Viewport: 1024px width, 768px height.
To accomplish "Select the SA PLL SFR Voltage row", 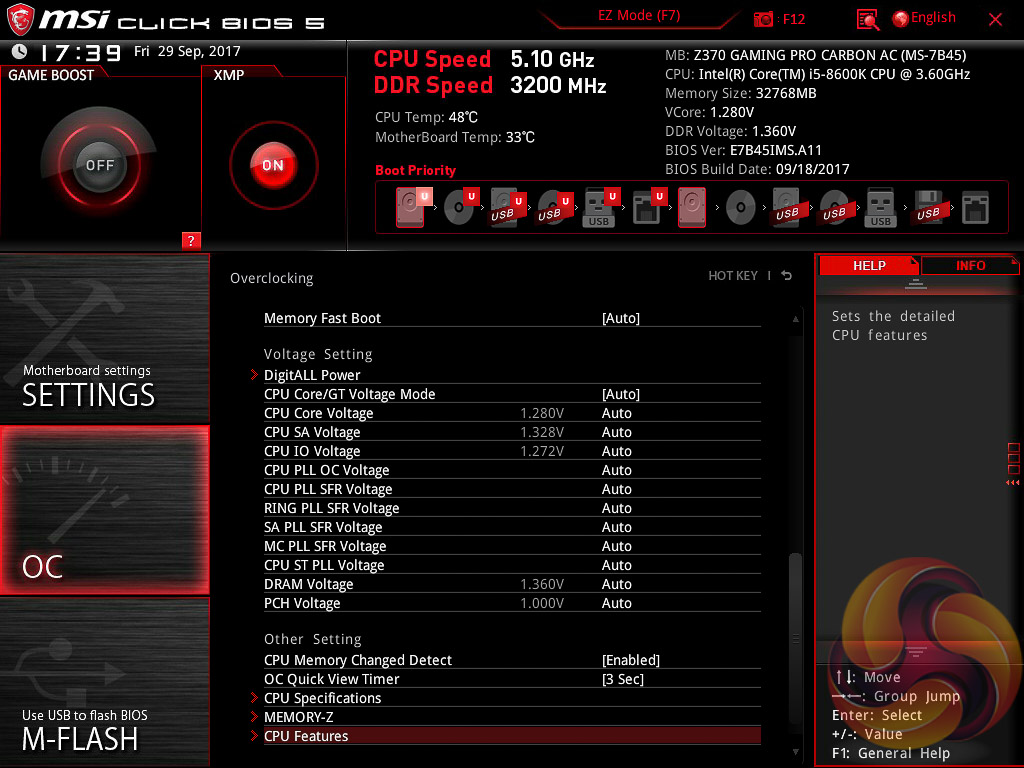I will (512, 526).
